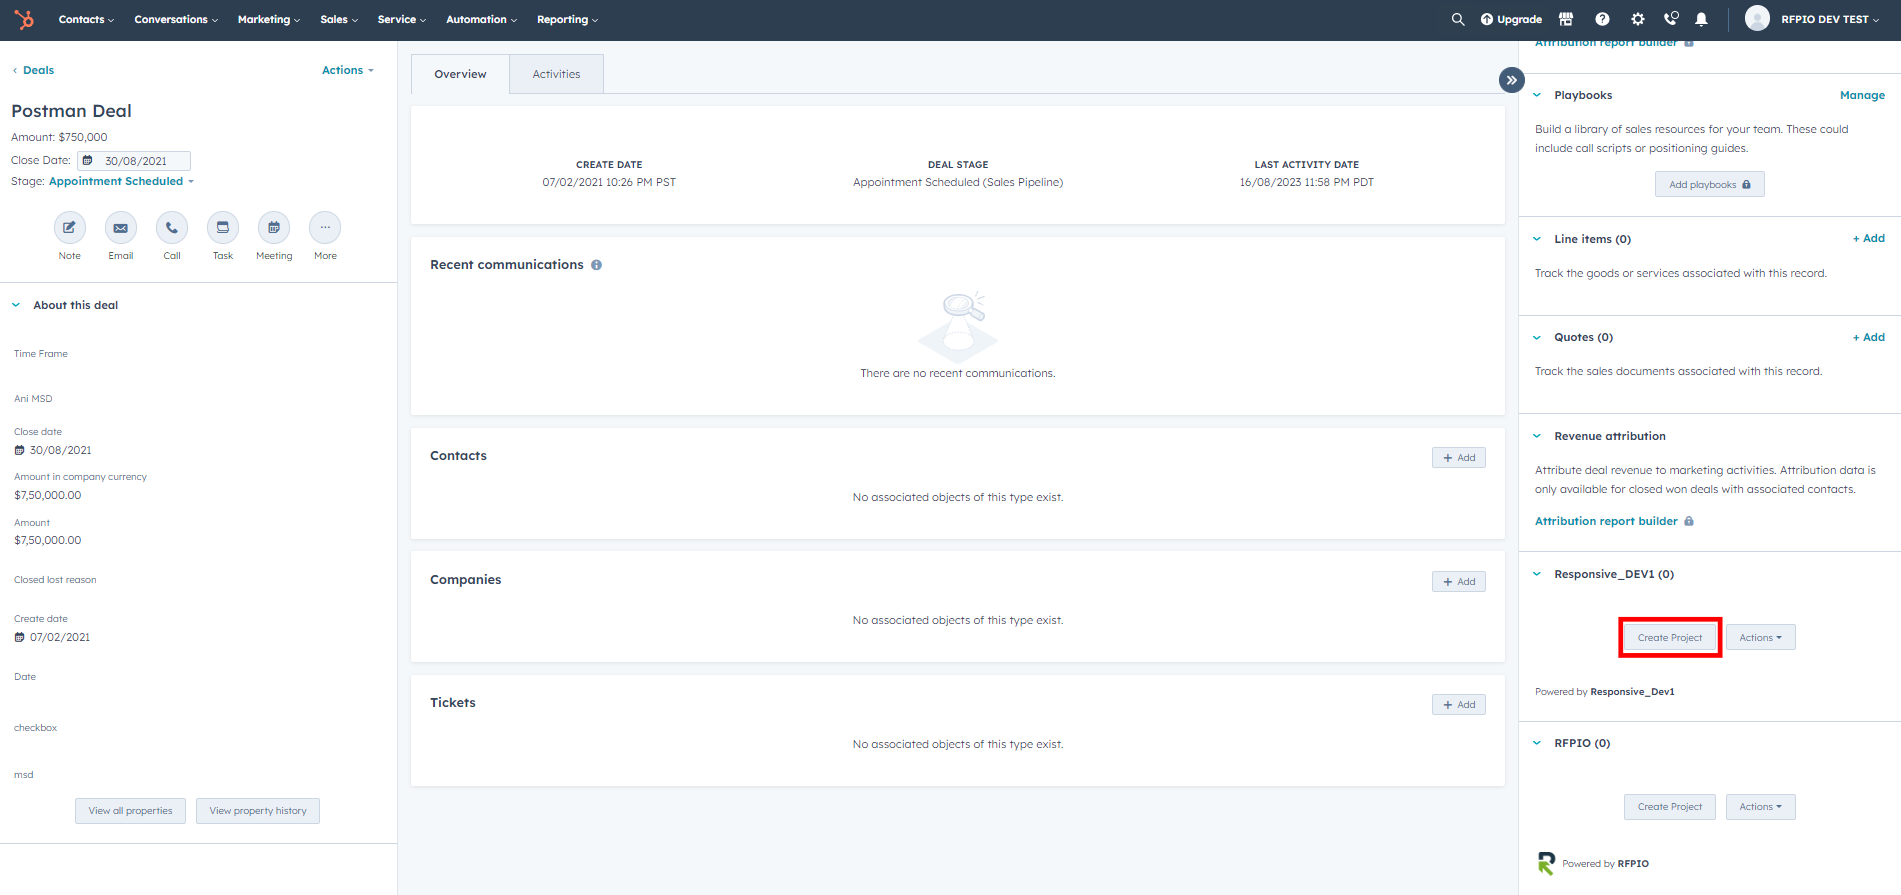Open Attribution report builder link
The height and width of the screenshot is (895, 1901).
coord(1606,521)
